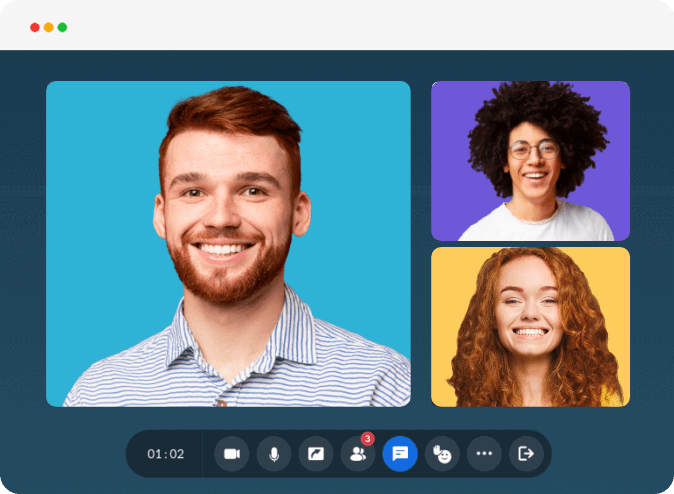Screen dimensions: 674x494
Task: Open the raise hand reactions
Action: coord(442,454)
